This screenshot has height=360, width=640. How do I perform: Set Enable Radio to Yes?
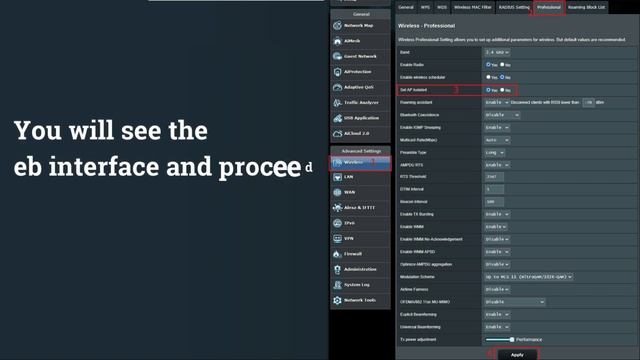[x=488, y=64]
